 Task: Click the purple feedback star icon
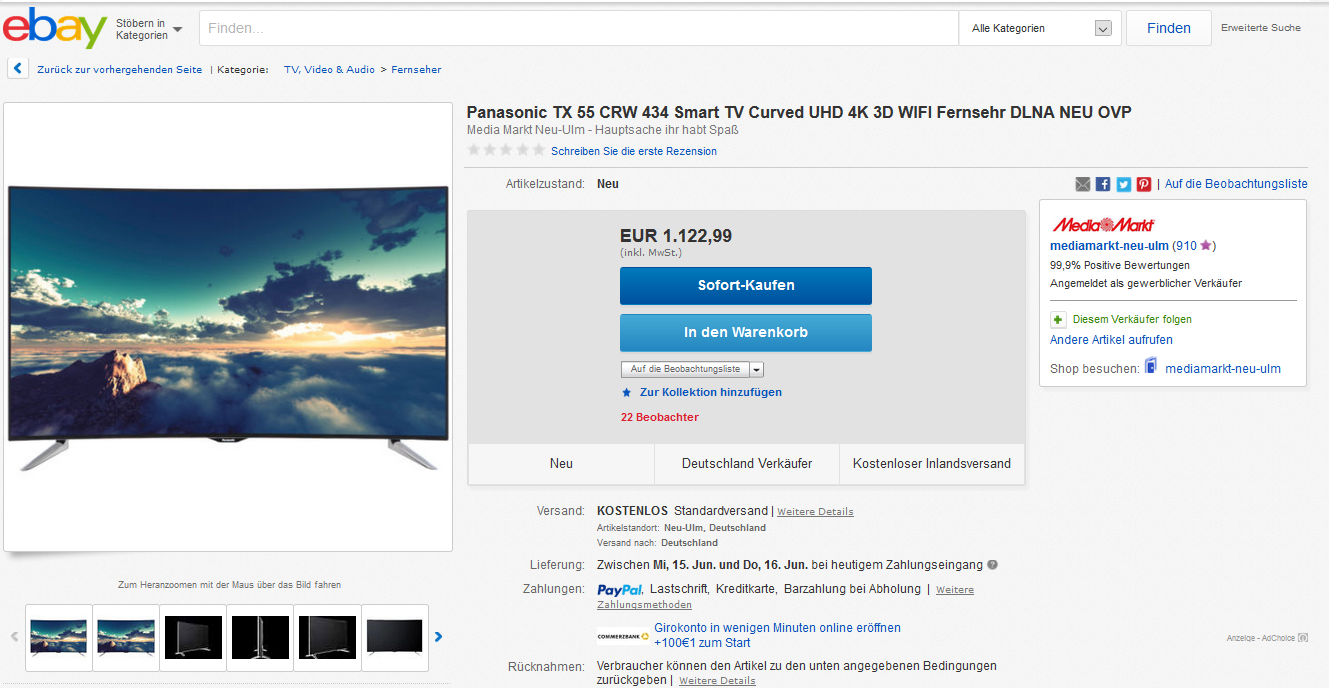pyautogui.click(x=1206, y=245)
